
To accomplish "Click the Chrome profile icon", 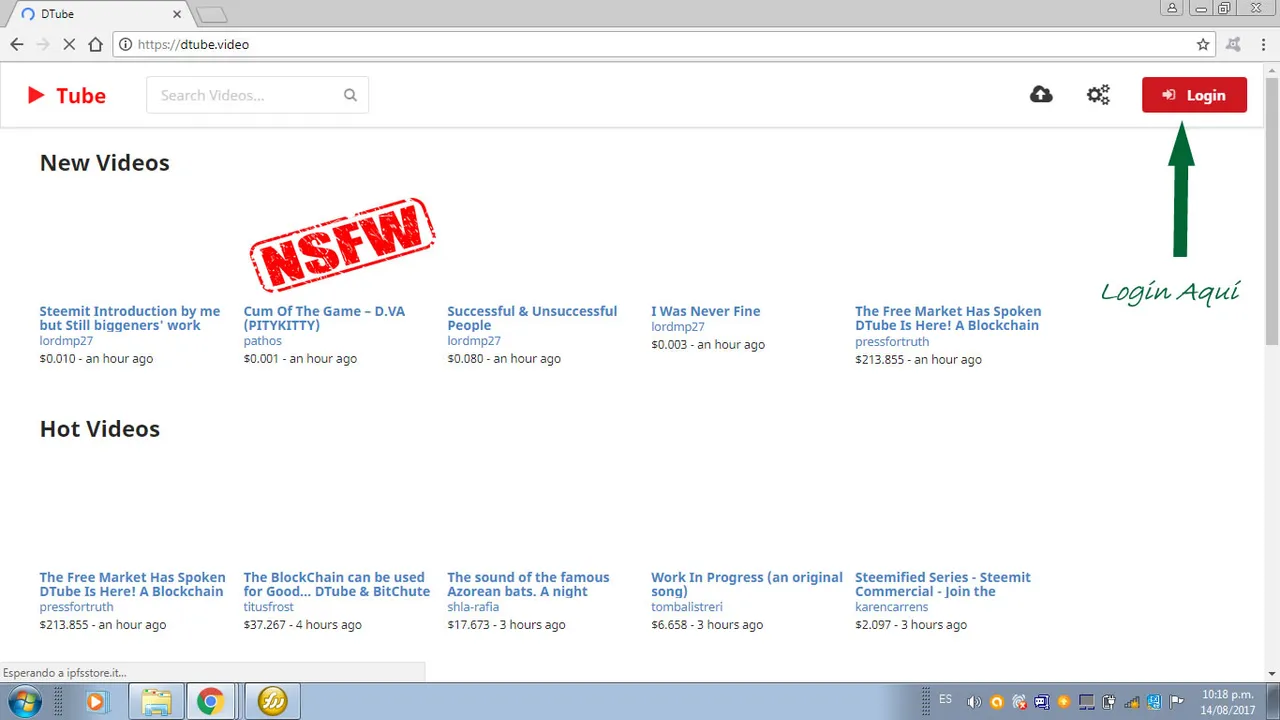I will pos(1172,8).
